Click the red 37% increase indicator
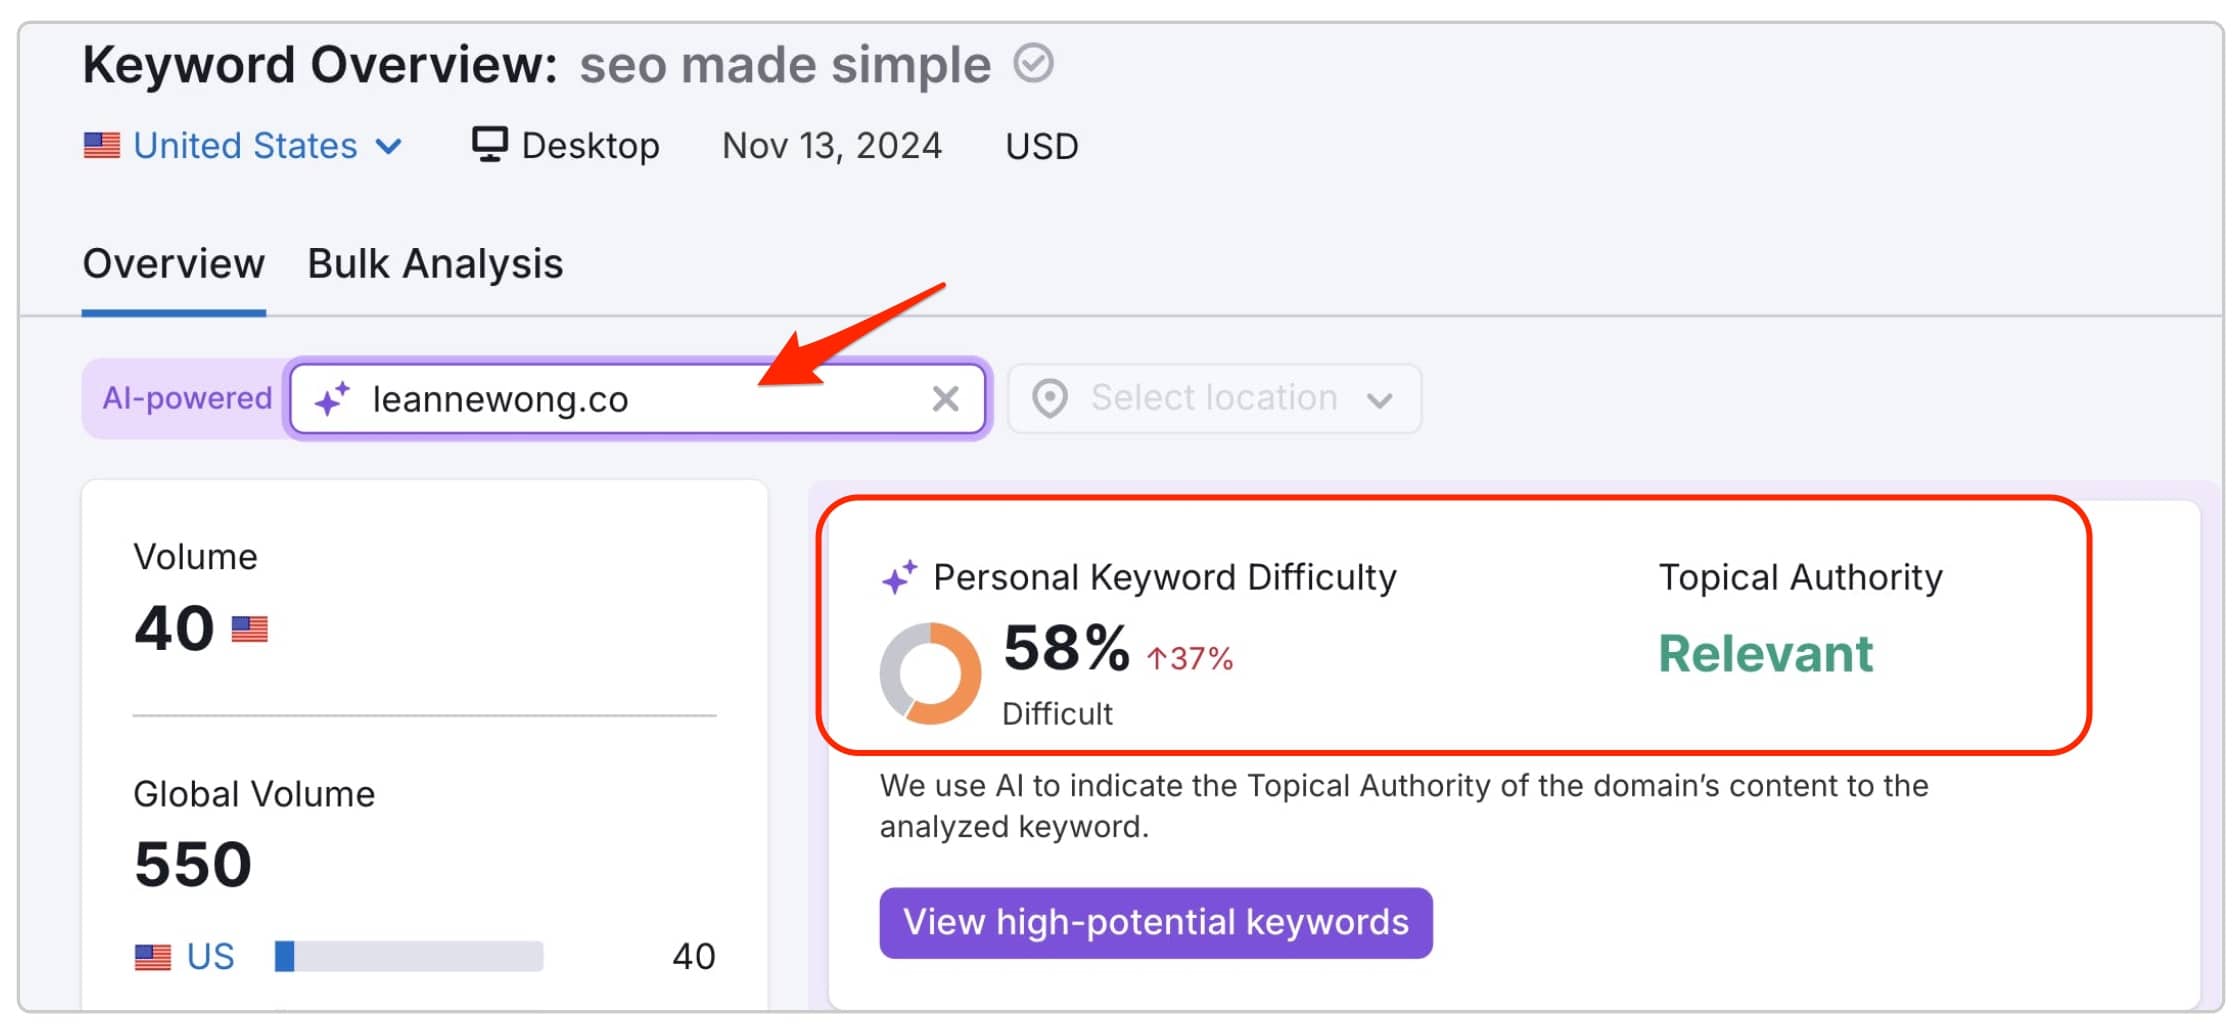Image resolution: width=2236 pixels, height=1034 pixels. [1190, 659]
